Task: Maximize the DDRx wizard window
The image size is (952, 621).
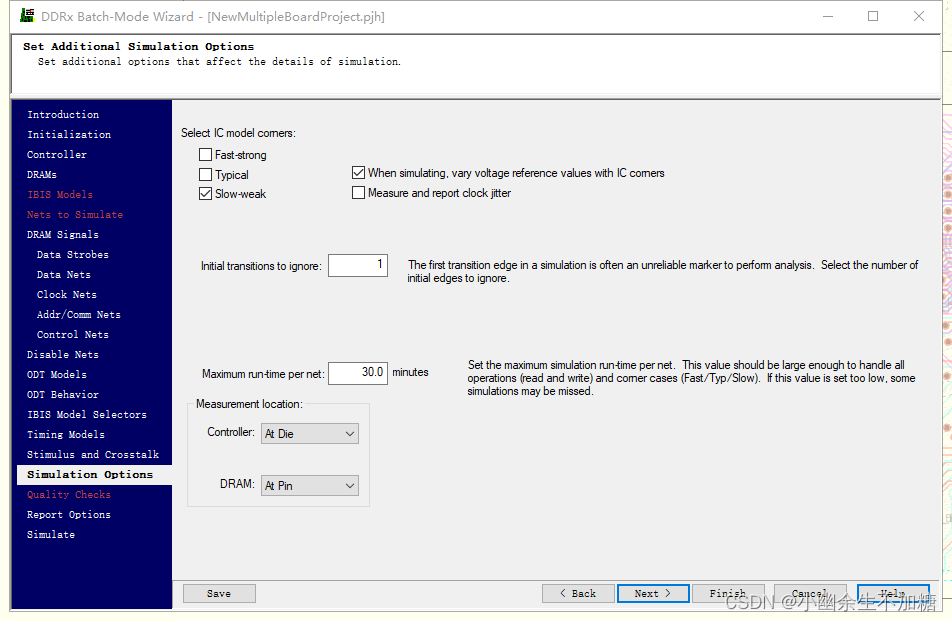Action: tap(873, 16)
